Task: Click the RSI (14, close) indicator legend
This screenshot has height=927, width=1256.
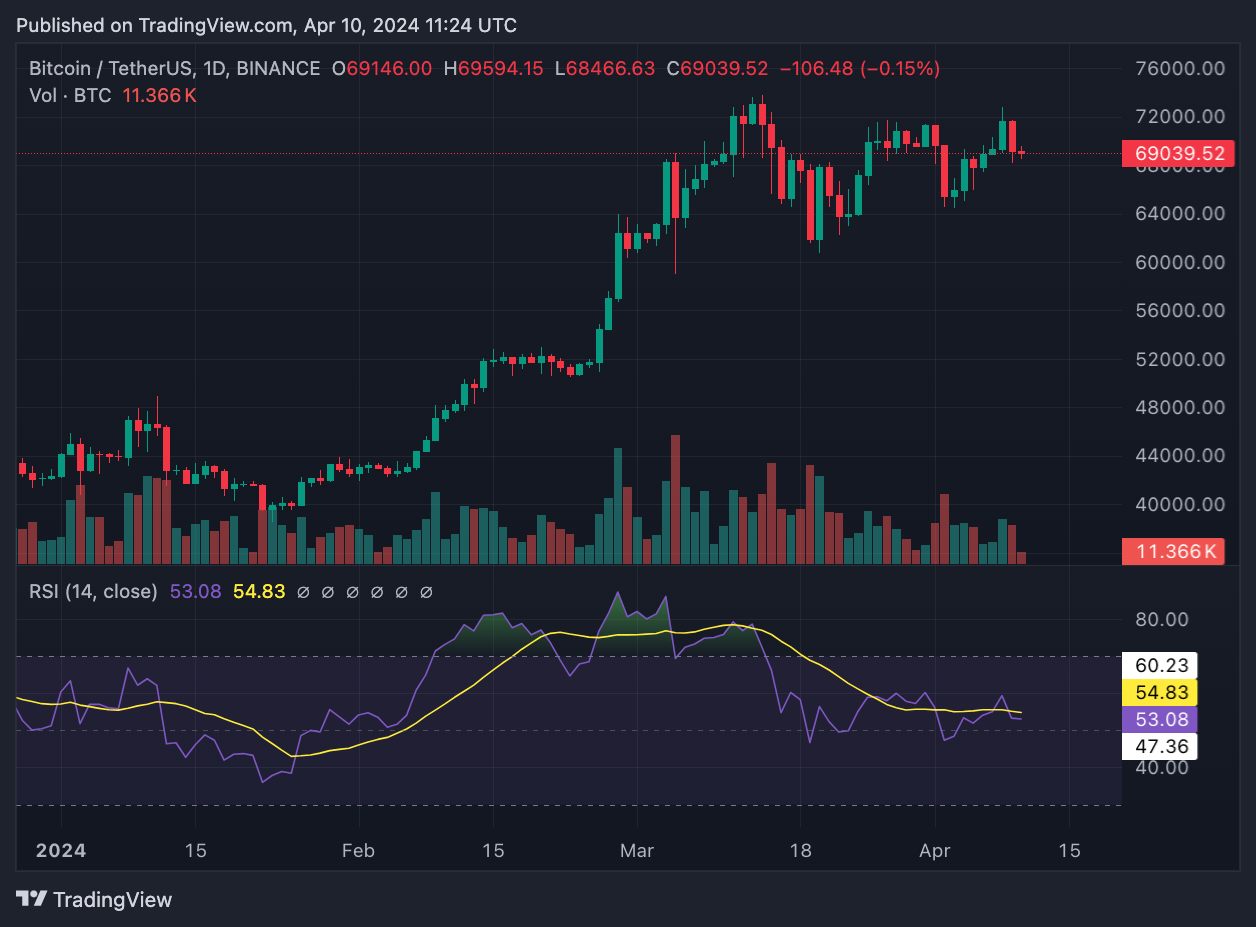Action: tap(93, 591)
